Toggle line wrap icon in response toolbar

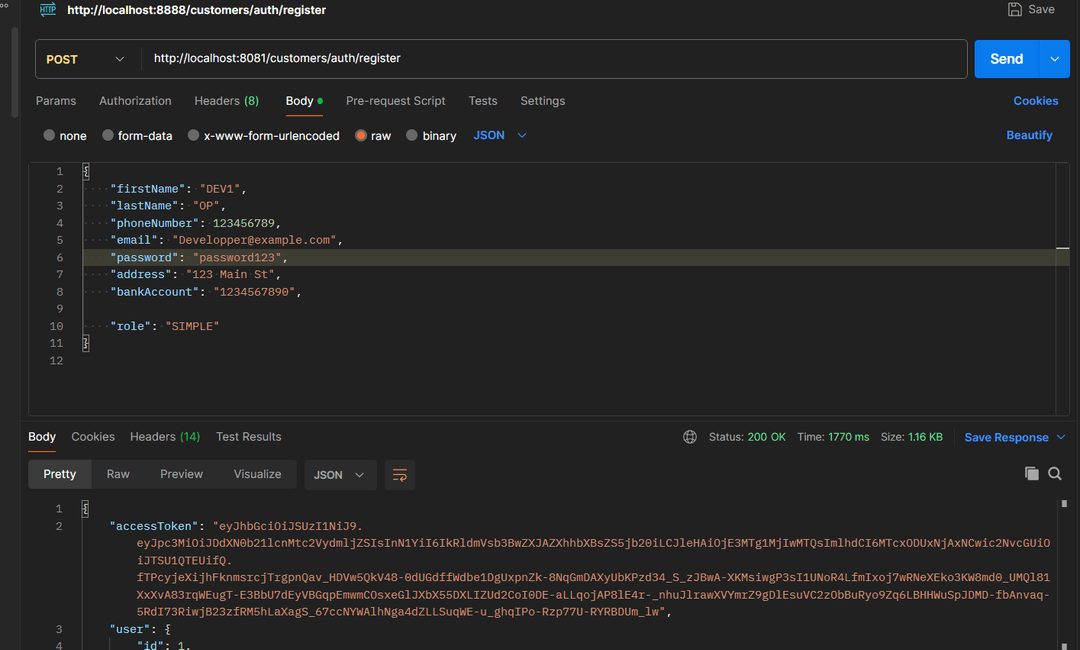pos(399,475)
